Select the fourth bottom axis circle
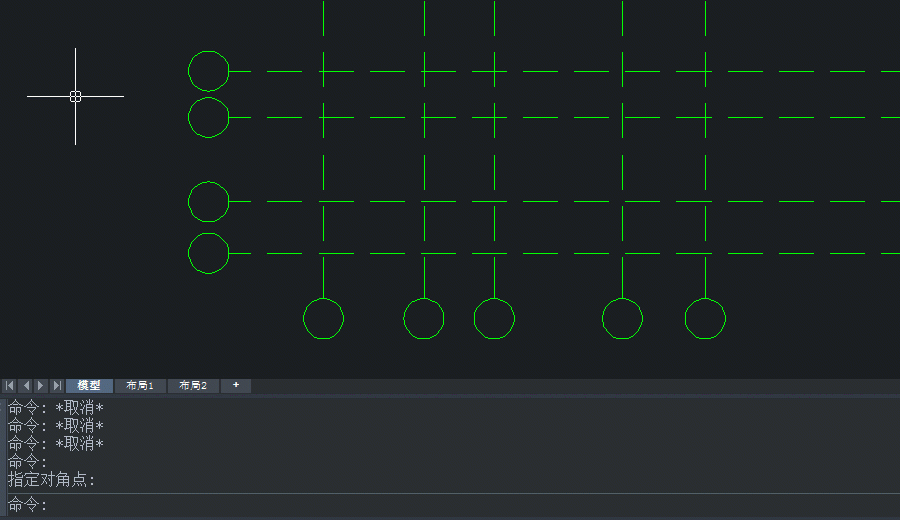This screenshot has height=520, width=900. pyautogui.click(x=622, y=319)
